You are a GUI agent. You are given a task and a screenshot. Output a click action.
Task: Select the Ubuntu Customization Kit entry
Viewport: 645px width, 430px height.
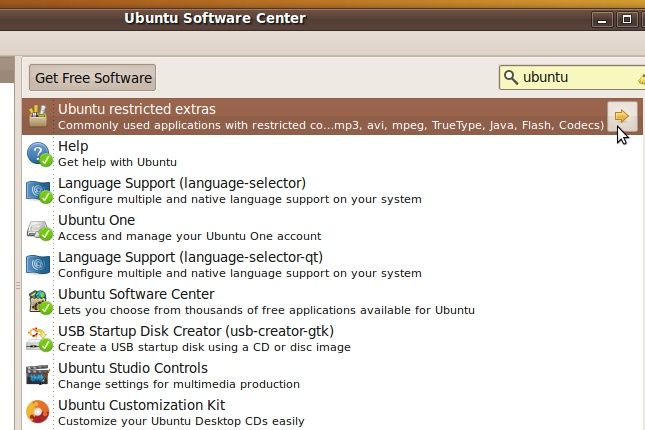click(x=332, y=412)
